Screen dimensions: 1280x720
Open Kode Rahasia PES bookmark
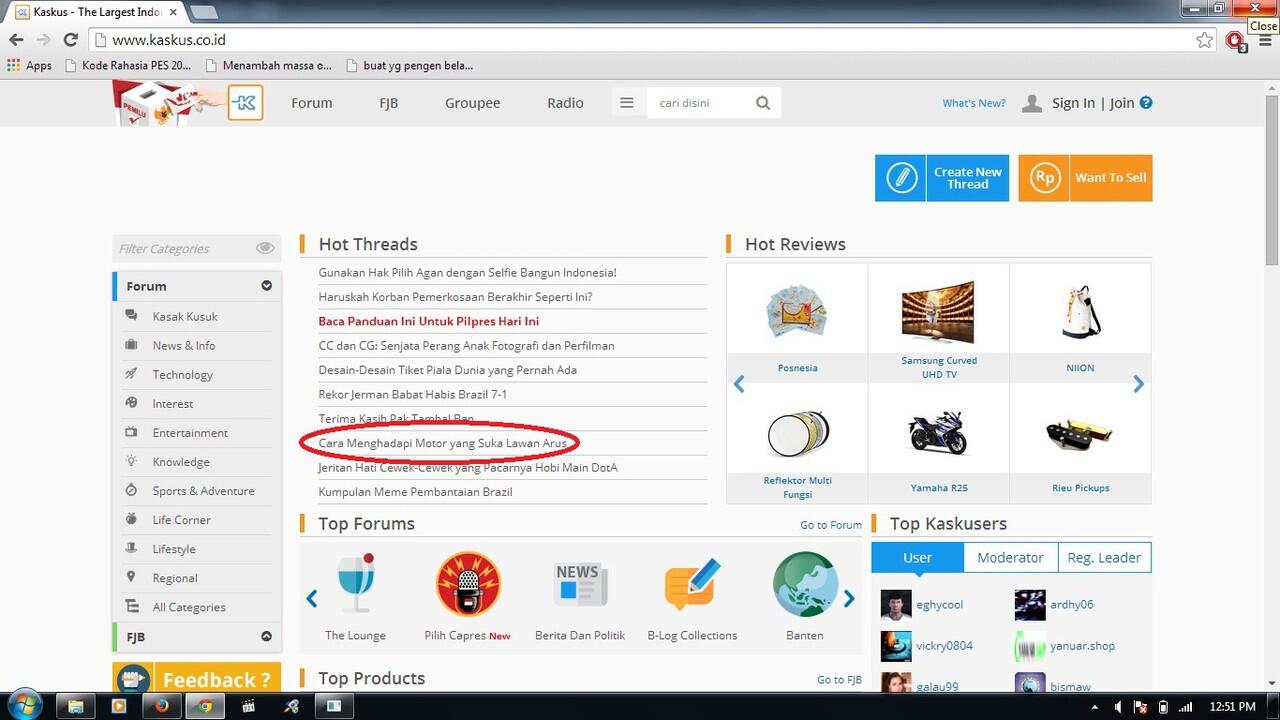tap(127, 65)
